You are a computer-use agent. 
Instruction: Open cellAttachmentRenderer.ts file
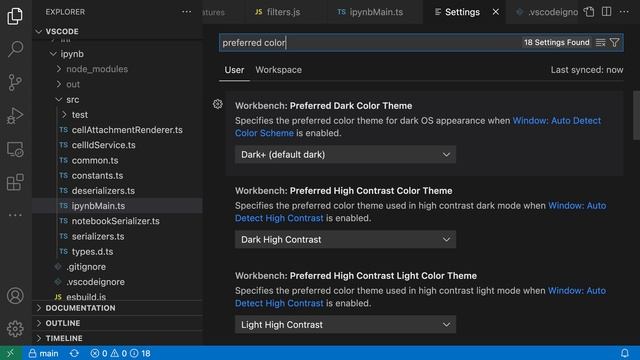click(118, 130)
